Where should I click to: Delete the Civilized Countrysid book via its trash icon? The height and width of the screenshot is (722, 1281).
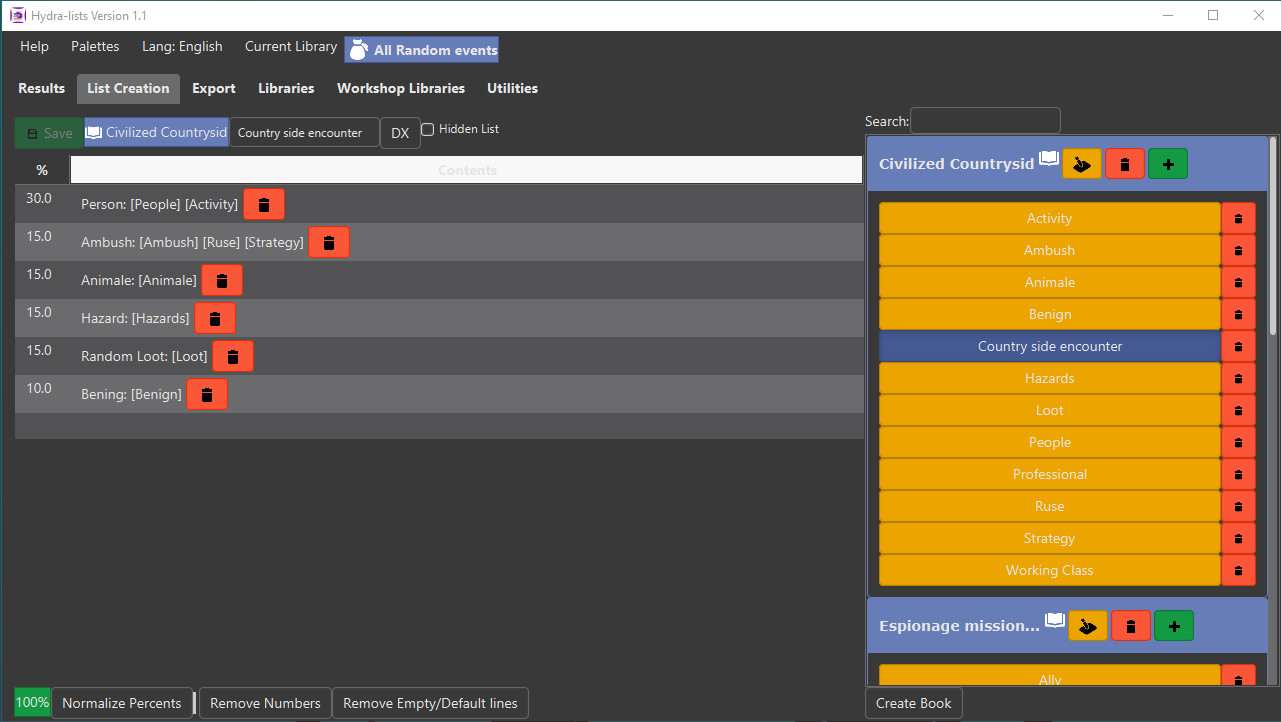point(1125,163)
